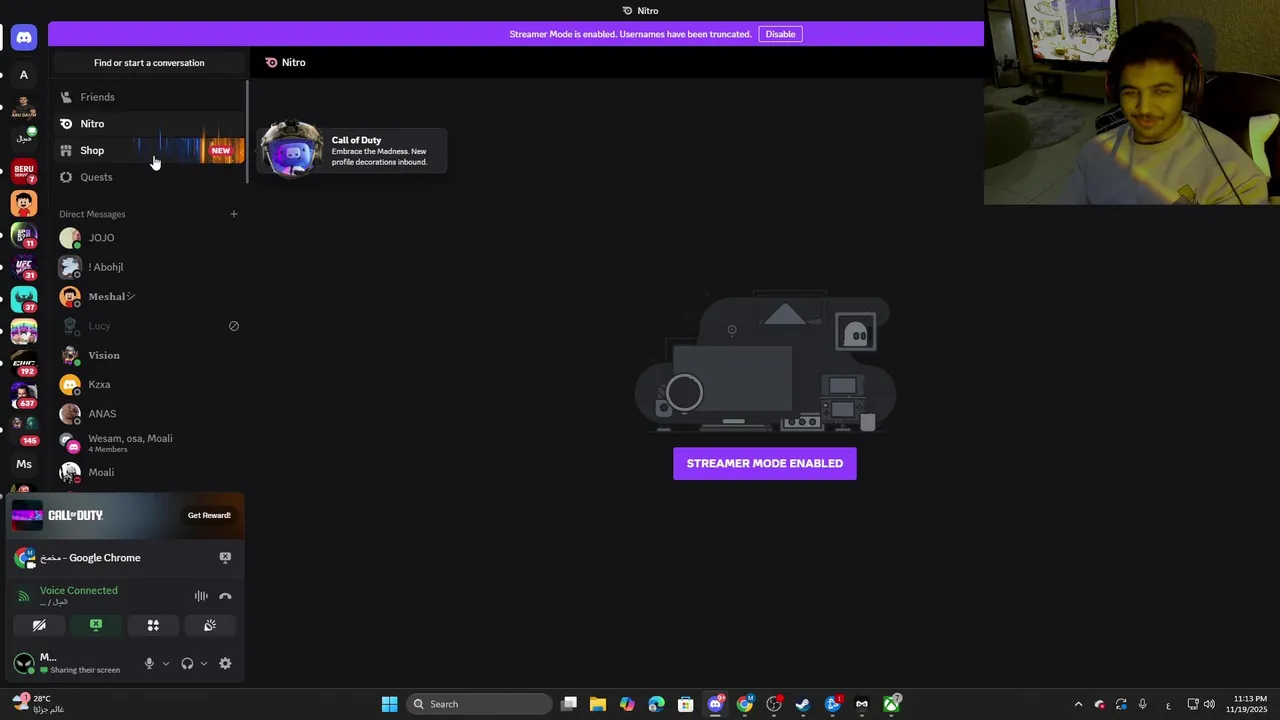Open direct message with Vision

pos(149,355)
